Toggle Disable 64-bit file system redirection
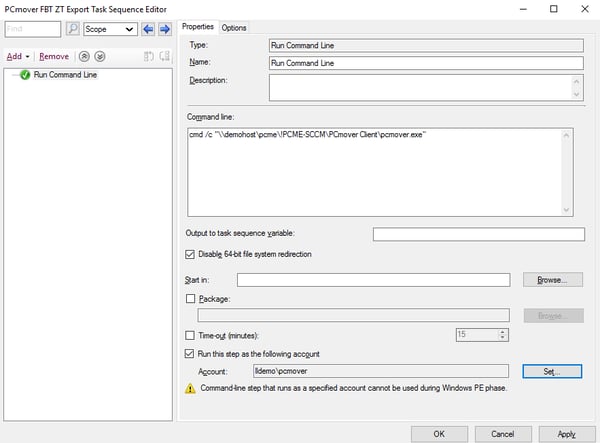Screen dimensions: 600x443 [190, 254]
